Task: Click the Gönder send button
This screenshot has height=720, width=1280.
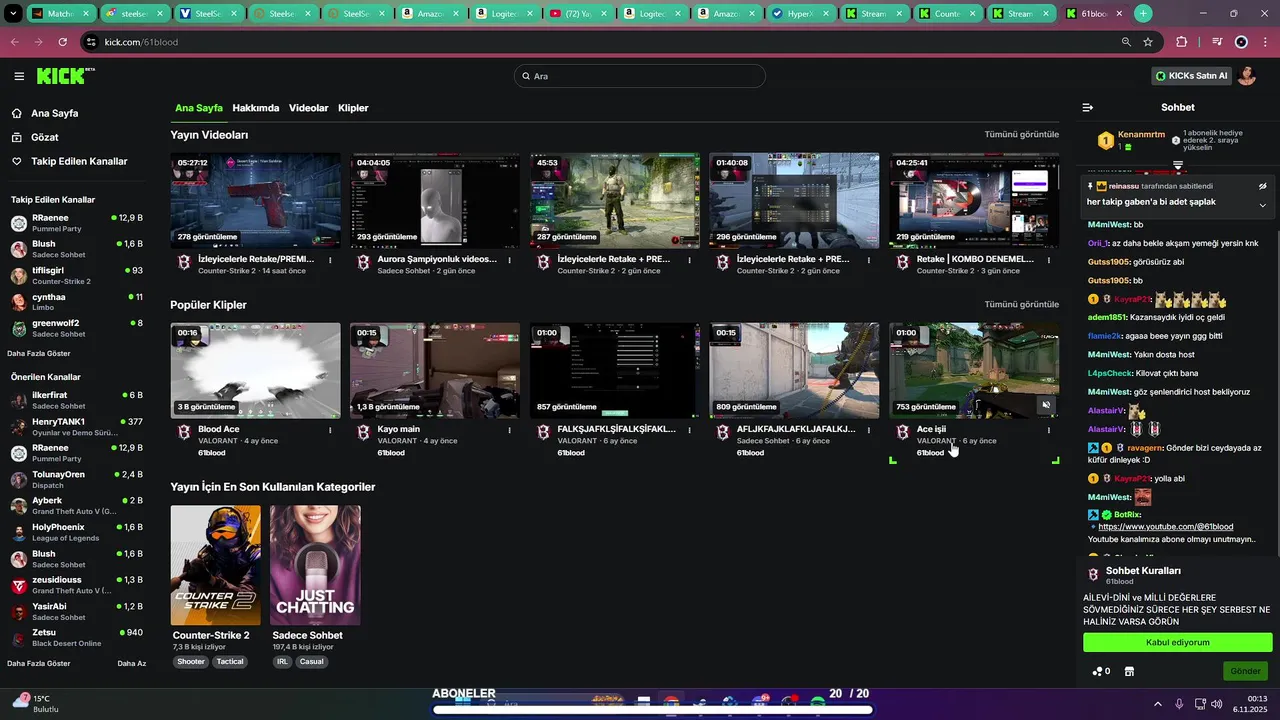Action: coord(1245,671)
